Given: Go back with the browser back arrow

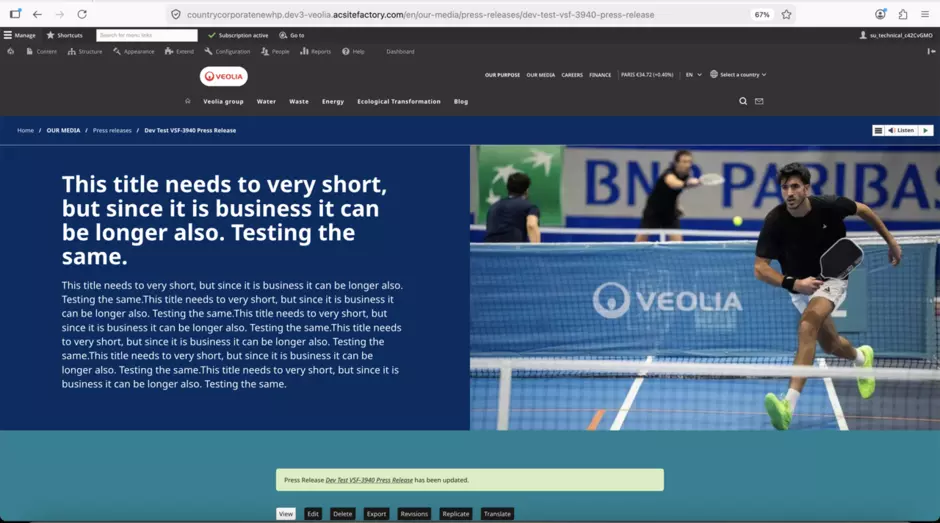Looking at the screenshot, I should [37, 14].
